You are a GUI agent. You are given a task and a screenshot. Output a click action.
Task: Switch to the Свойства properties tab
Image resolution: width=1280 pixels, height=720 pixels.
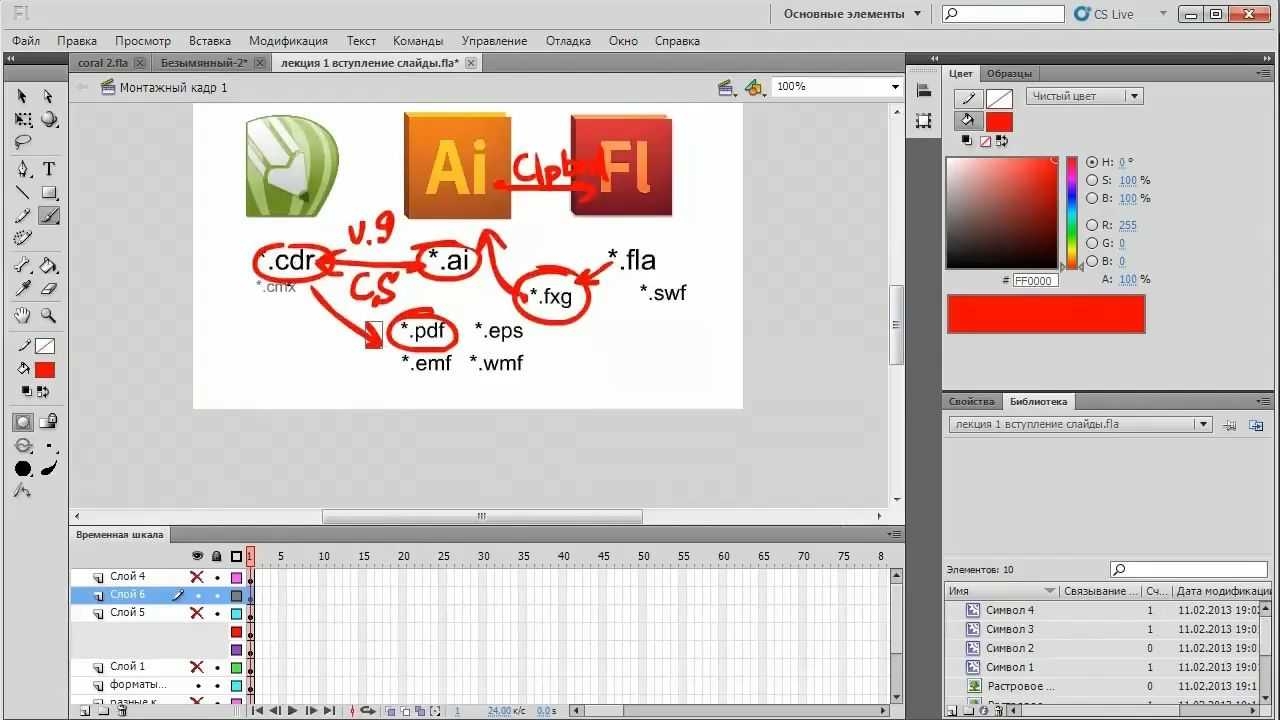pyautogui.click(x=972, y=401)
